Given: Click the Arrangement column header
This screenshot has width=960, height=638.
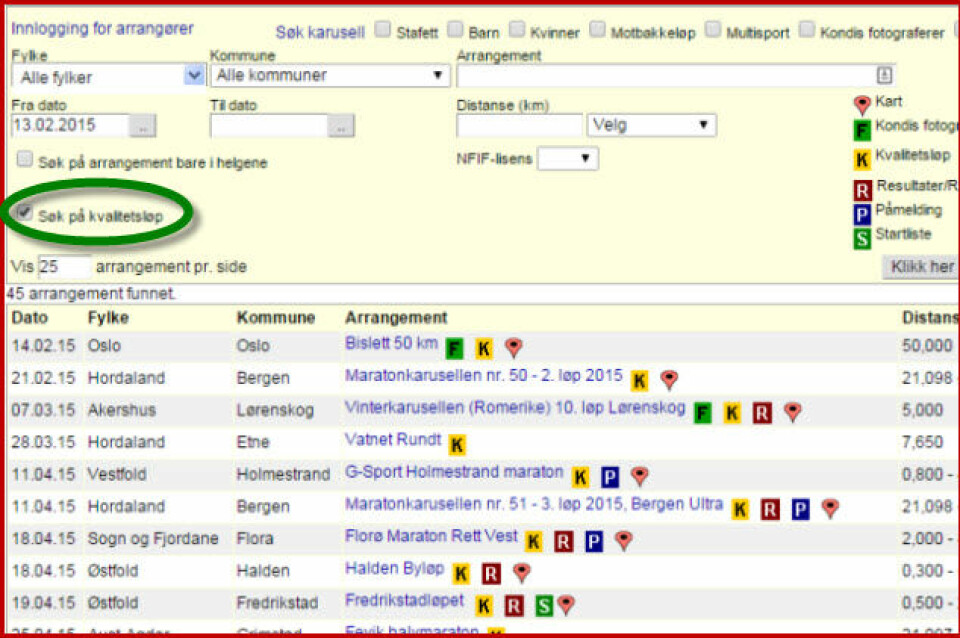Looking at the screenshot, I should coord(396,317).
